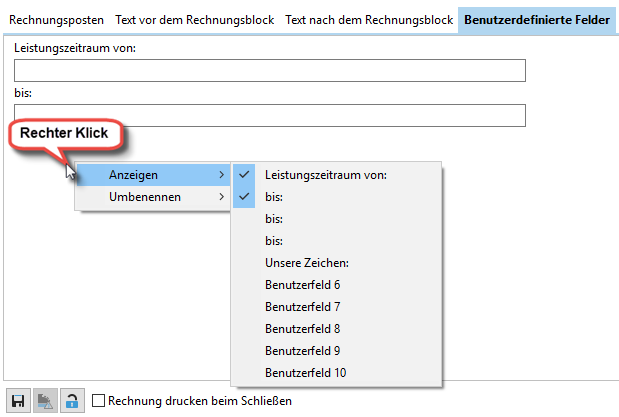Select the 'Benutzerdefinierte Felder' tab
Screen dimensions: 619x417
[538, 19]
